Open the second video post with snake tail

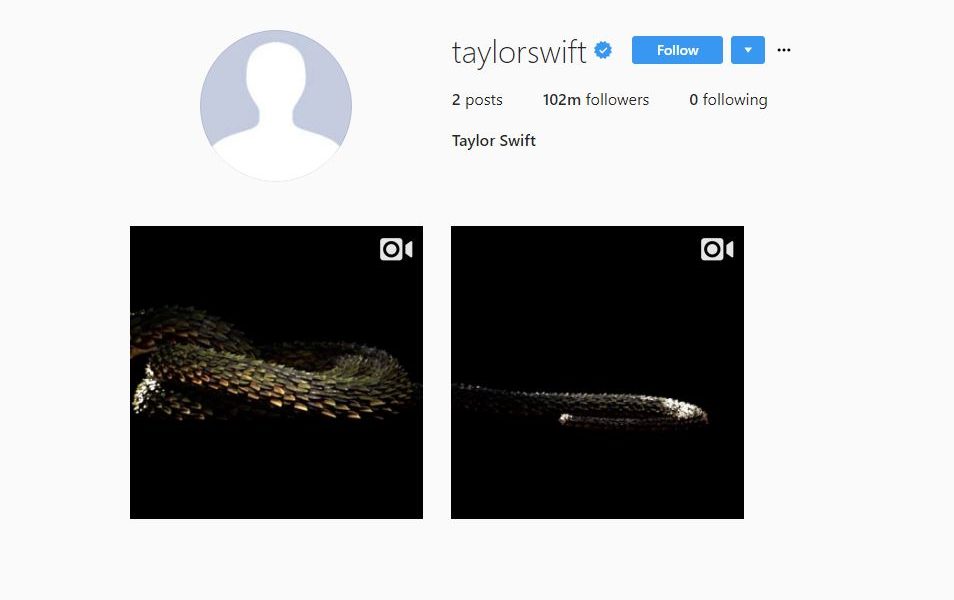[597, 372]
